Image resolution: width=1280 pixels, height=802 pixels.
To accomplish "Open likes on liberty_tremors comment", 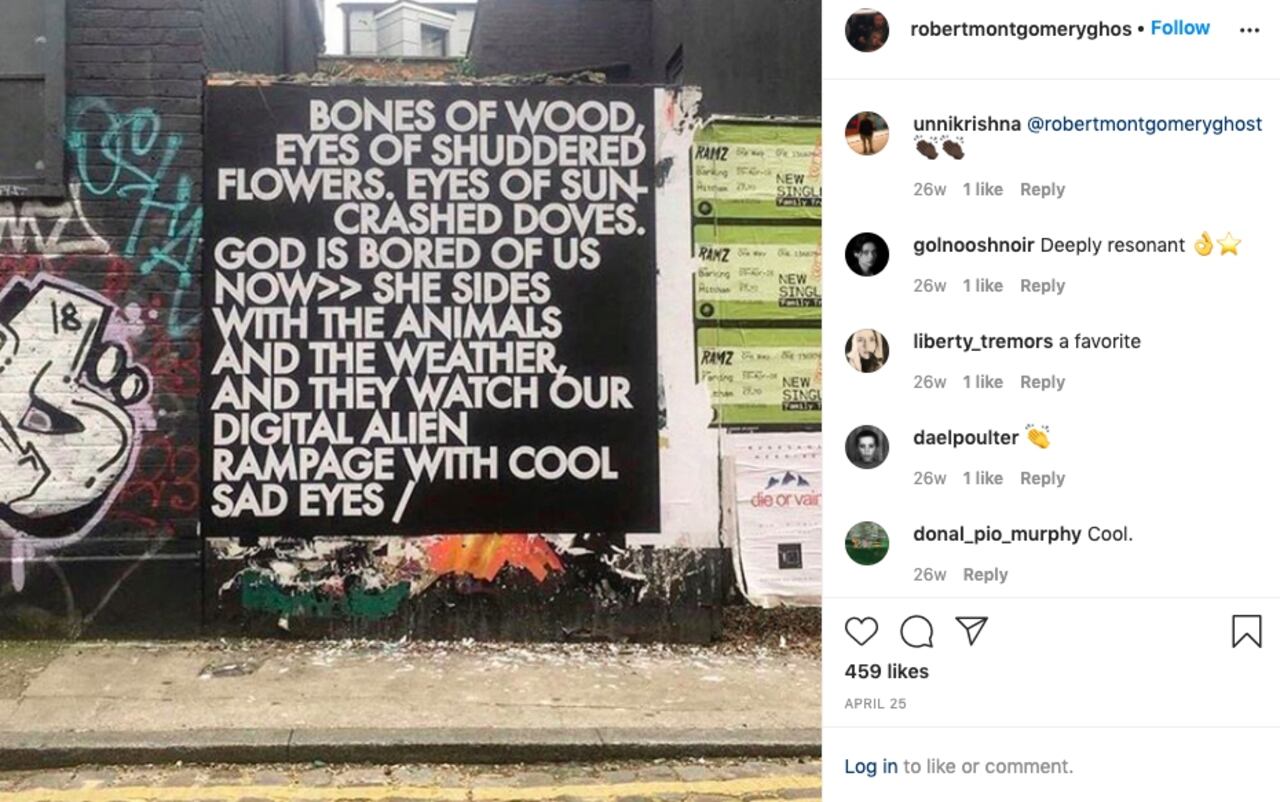I will coord(980,381).
